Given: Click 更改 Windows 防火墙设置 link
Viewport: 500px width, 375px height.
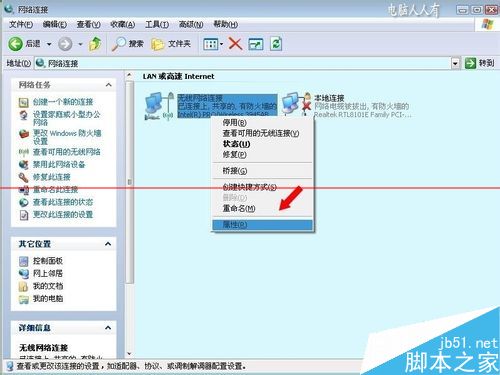Looking at the screenshot, I should 67,137.
